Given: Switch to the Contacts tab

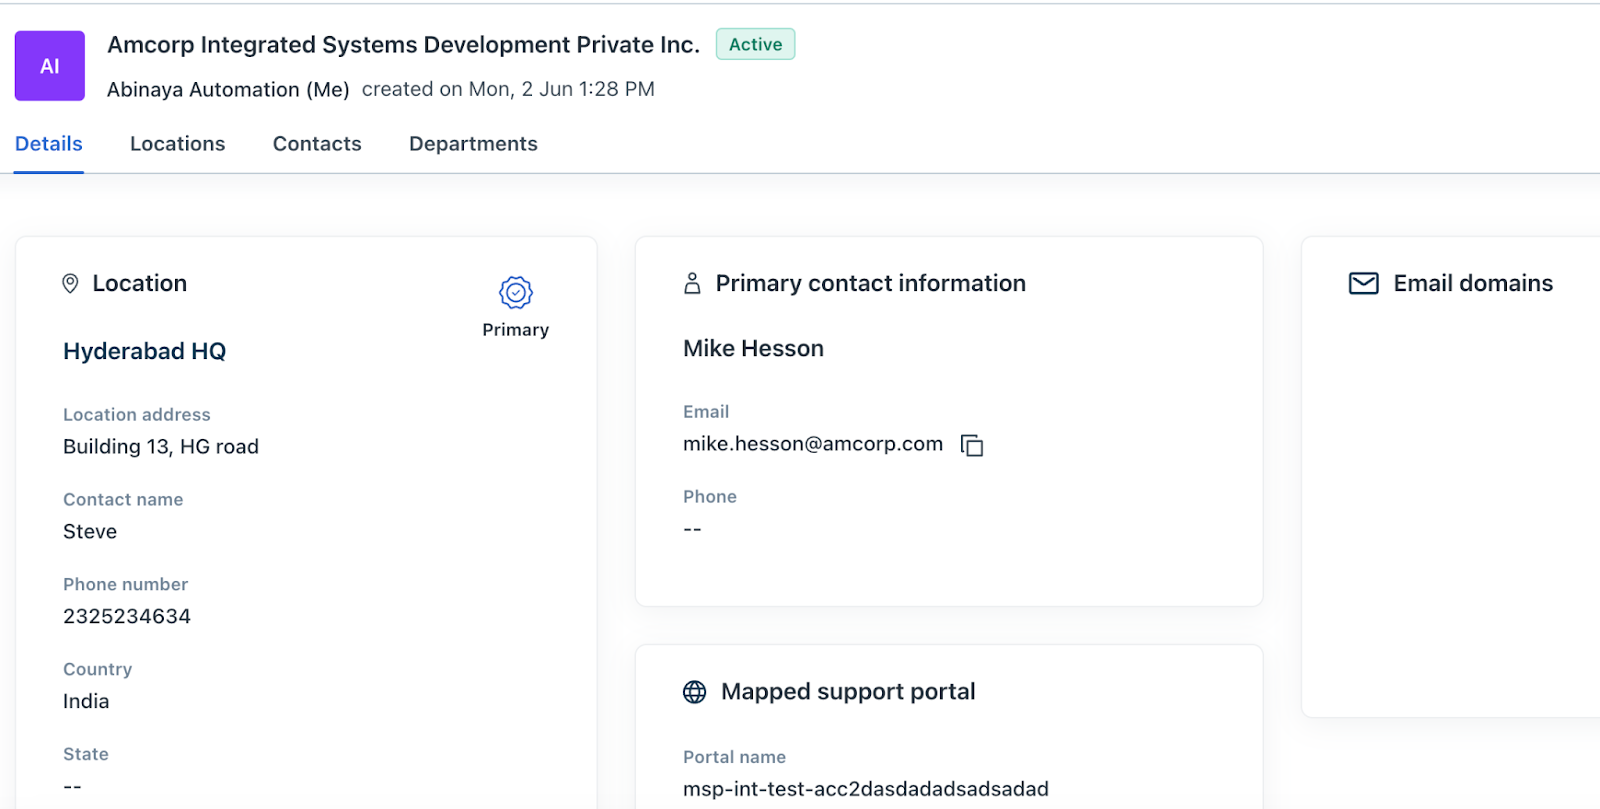Looking at the screenshot, I should point(317,144).
